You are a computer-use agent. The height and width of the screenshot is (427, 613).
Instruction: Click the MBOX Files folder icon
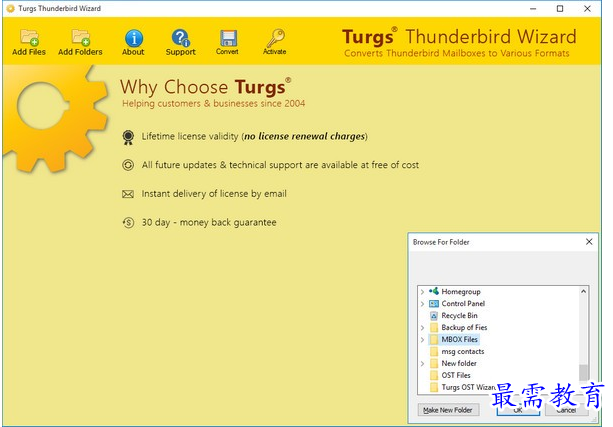click(434, 339)
